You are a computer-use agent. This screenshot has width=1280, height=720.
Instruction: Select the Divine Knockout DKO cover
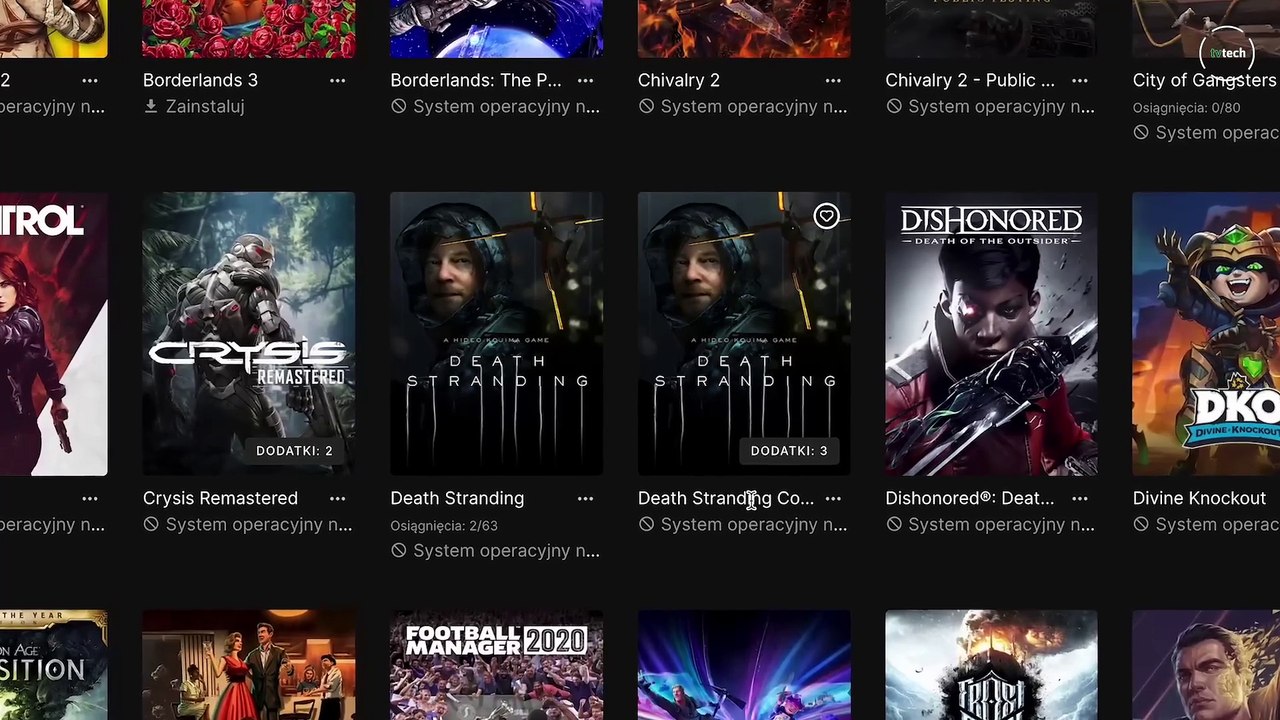tap(1206, 334)
